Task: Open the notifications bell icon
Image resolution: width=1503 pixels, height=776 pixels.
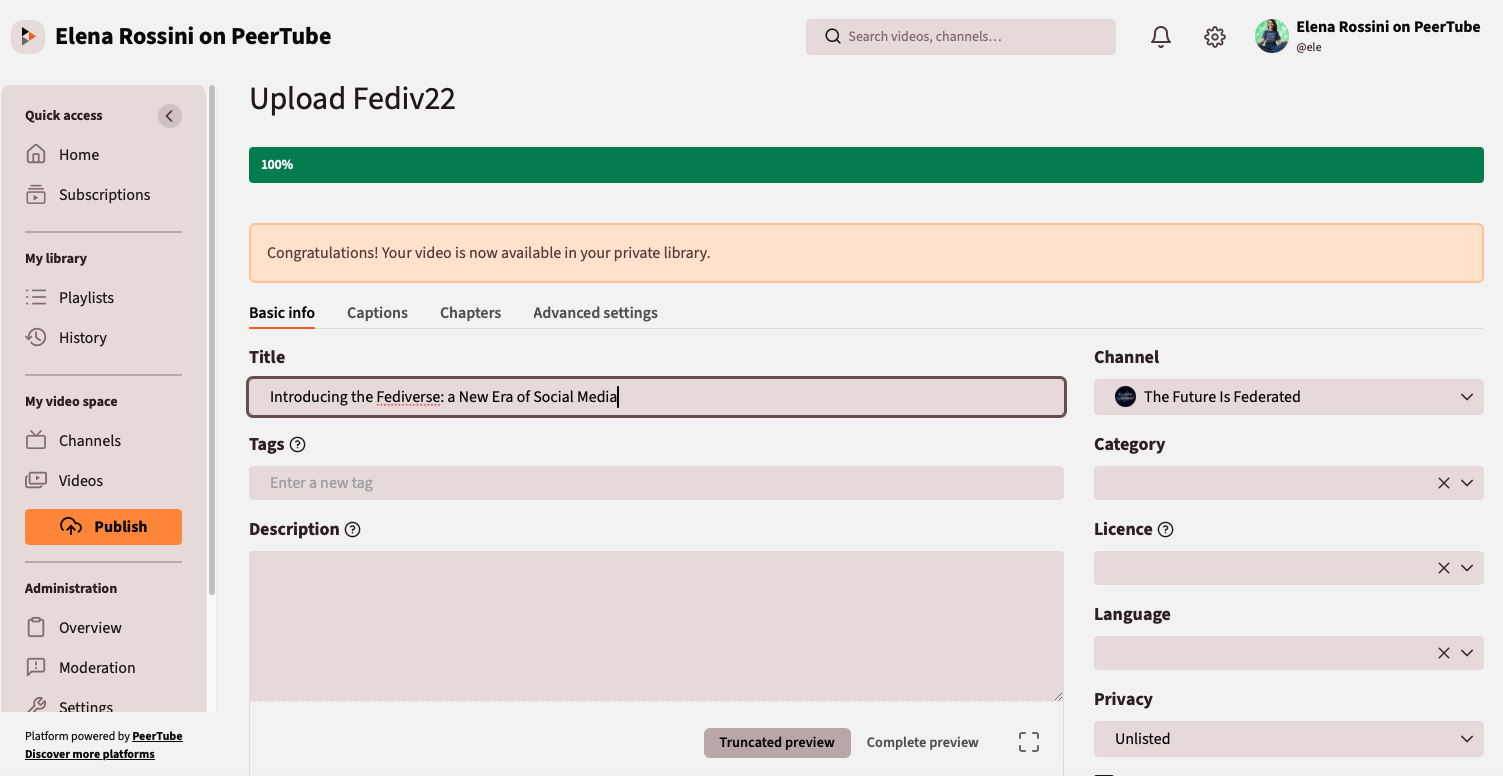Action: pyautogui.click(x=1160, y=37)
